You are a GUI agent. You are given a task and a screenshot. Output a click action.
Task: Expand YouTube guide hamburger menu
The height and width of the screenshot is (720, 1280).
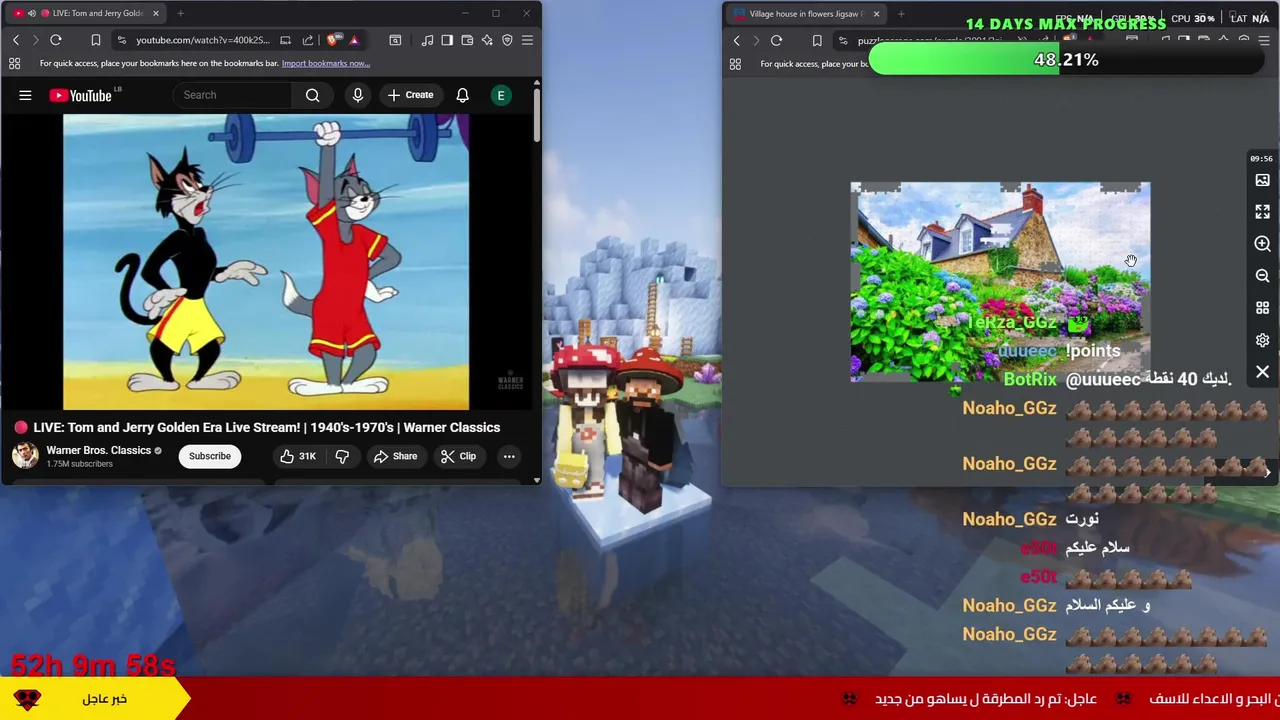[25, 95]
